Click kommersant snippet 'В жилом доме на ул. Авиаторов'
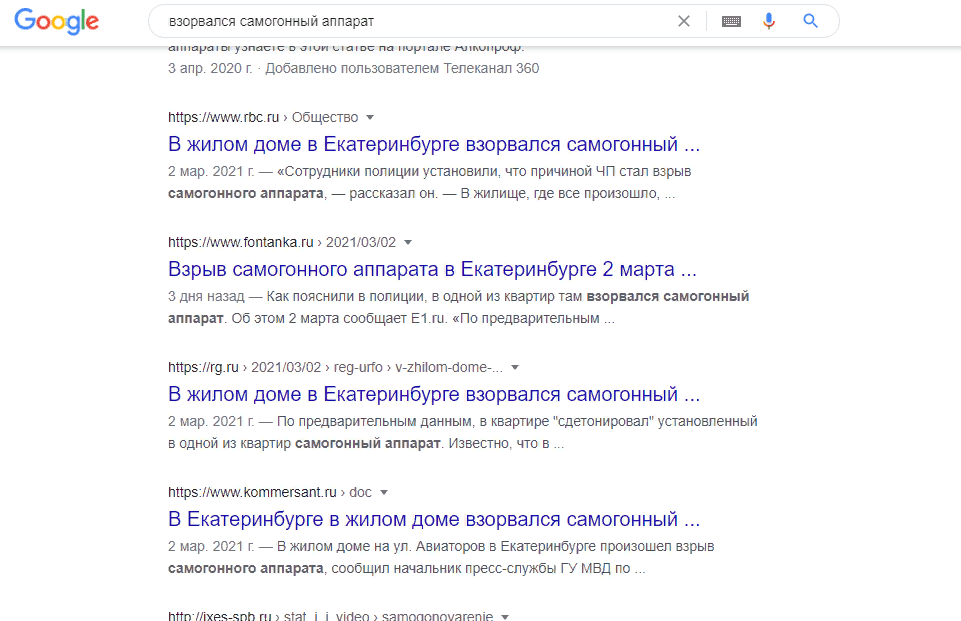This screenshot has width=961, height=621. (441, 557)
